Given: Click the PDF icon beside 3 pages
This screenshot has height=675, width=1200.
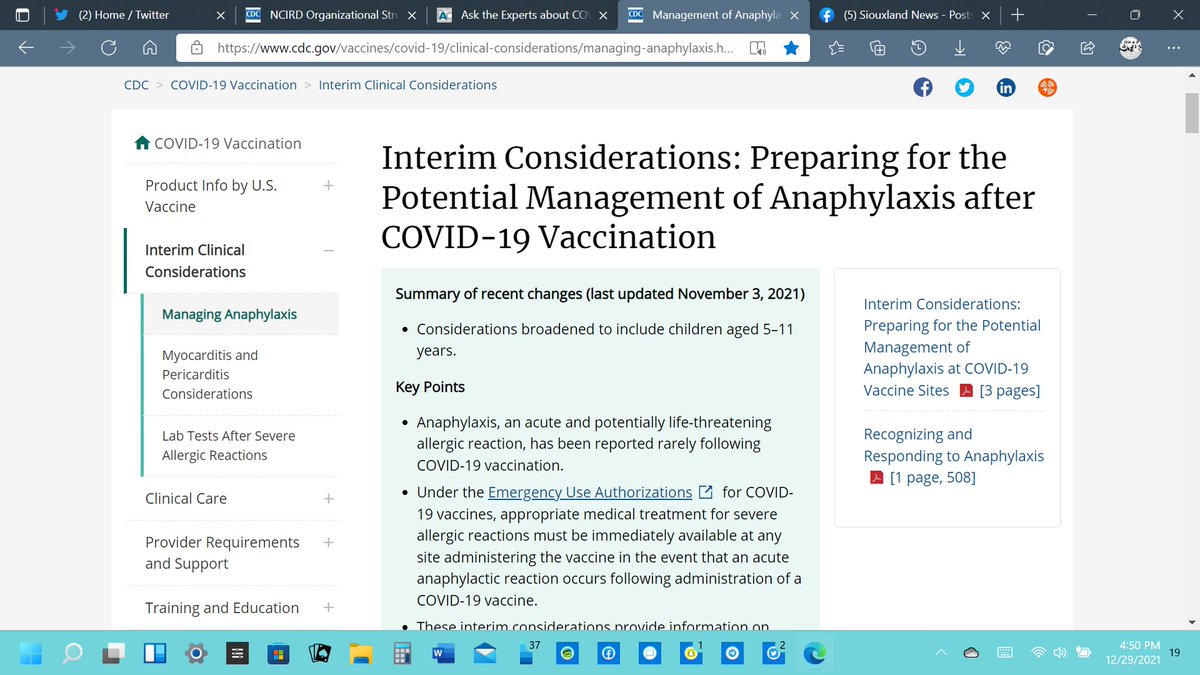Looking at the screenshot, I should (x=966, y=390).
